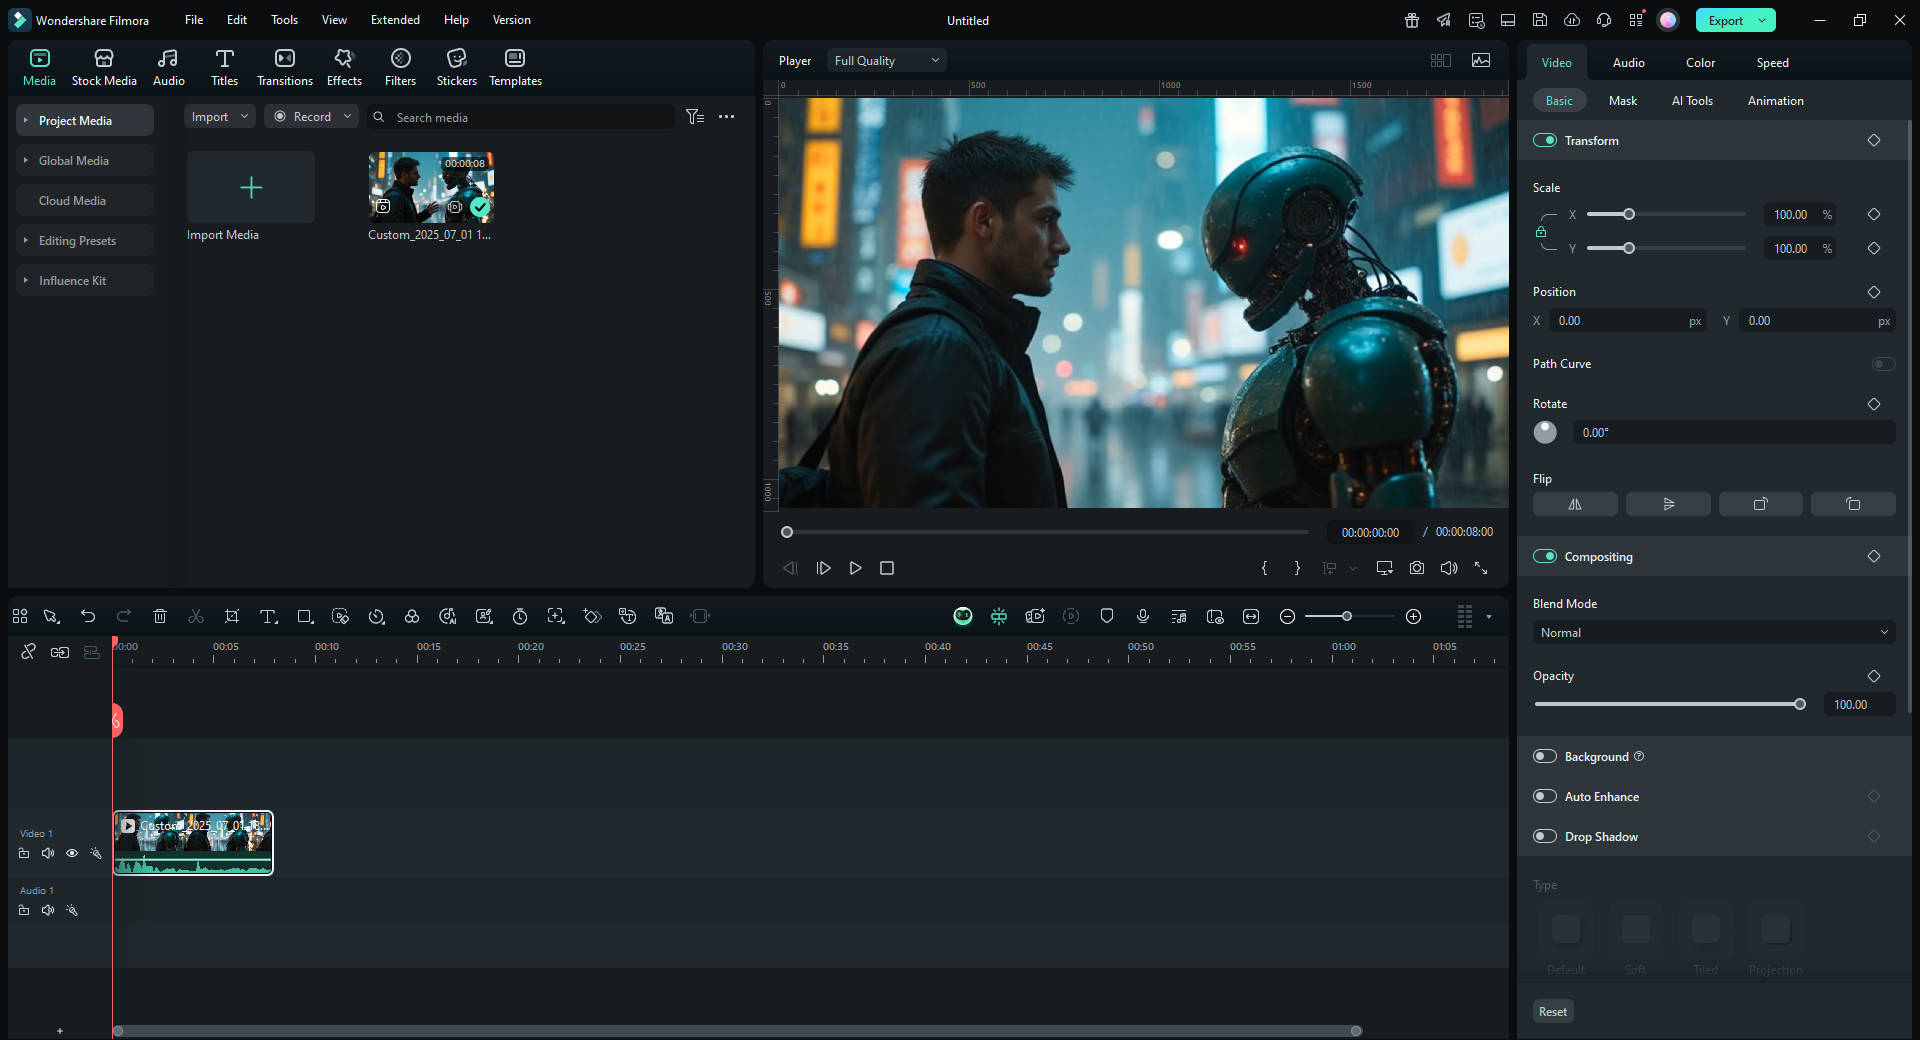Screen dimensions: 1920x1040
Task: Open the Blend Mode Normal dropdown
Action: (1714, 632)
